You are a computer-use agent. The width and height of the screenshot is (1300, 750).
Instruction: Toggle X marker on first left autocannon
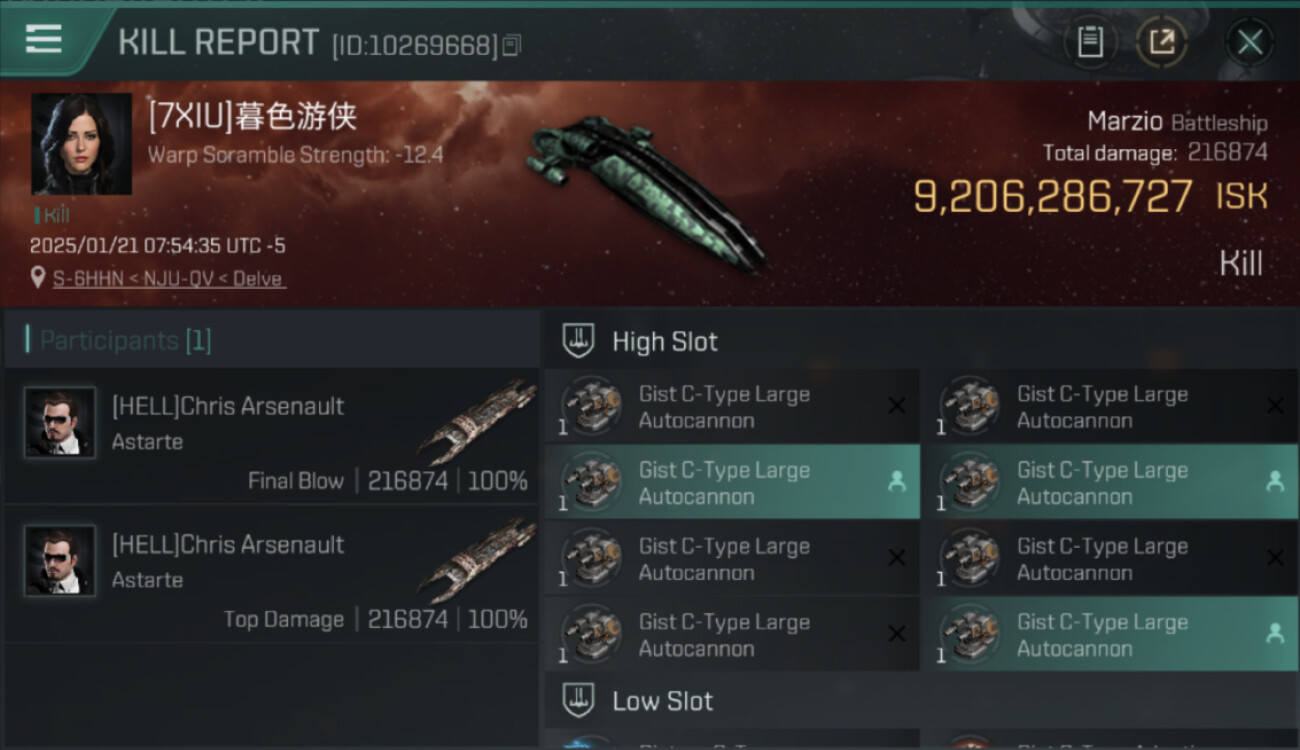tap(897, 406)
